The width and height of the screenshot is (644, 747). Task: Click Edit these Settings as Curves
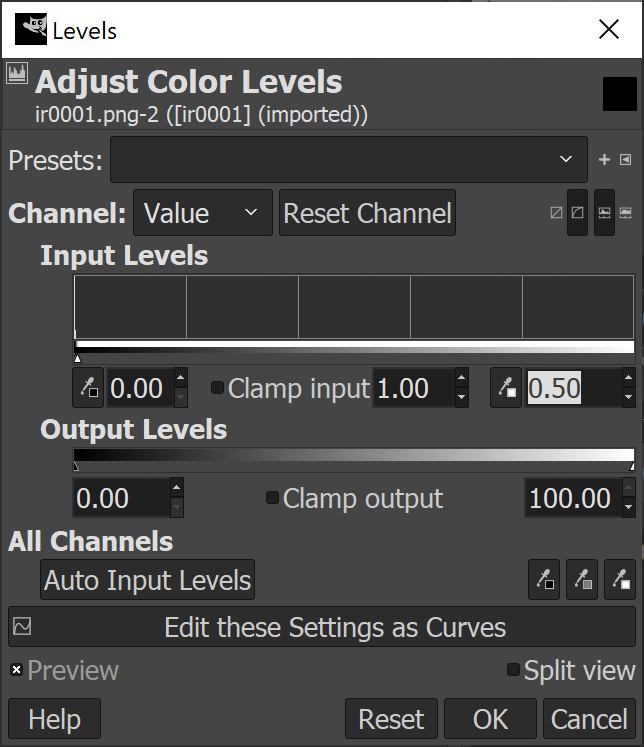(322, 626)
